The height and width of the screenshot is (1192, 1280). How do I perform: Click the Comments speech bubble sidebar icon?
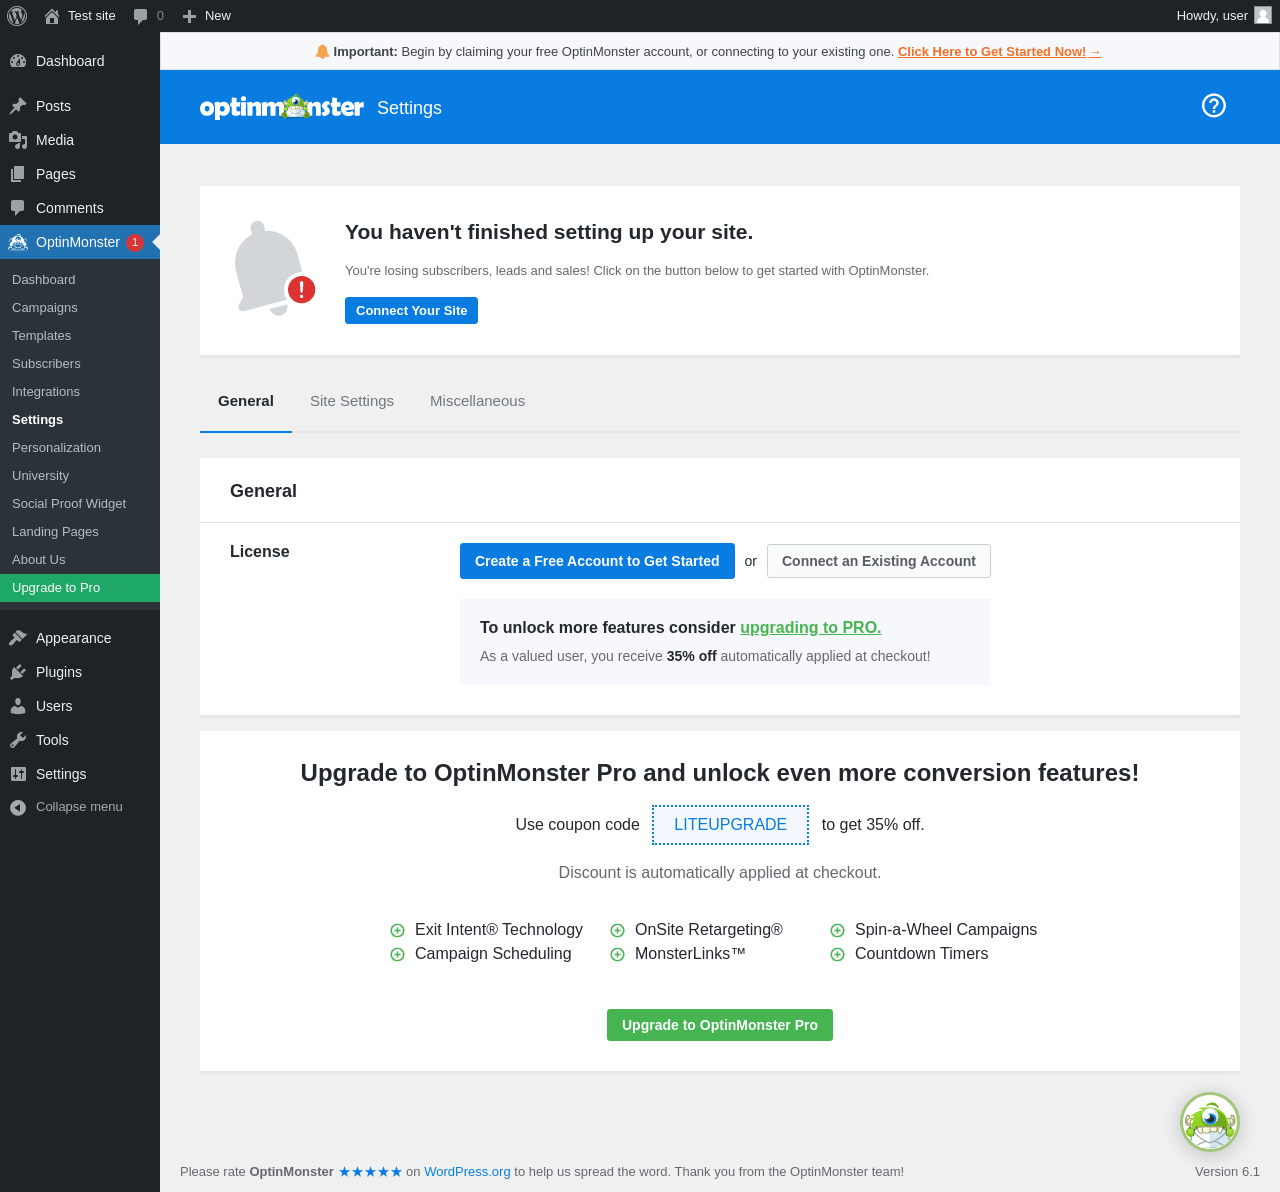click(x=18, y=208)
